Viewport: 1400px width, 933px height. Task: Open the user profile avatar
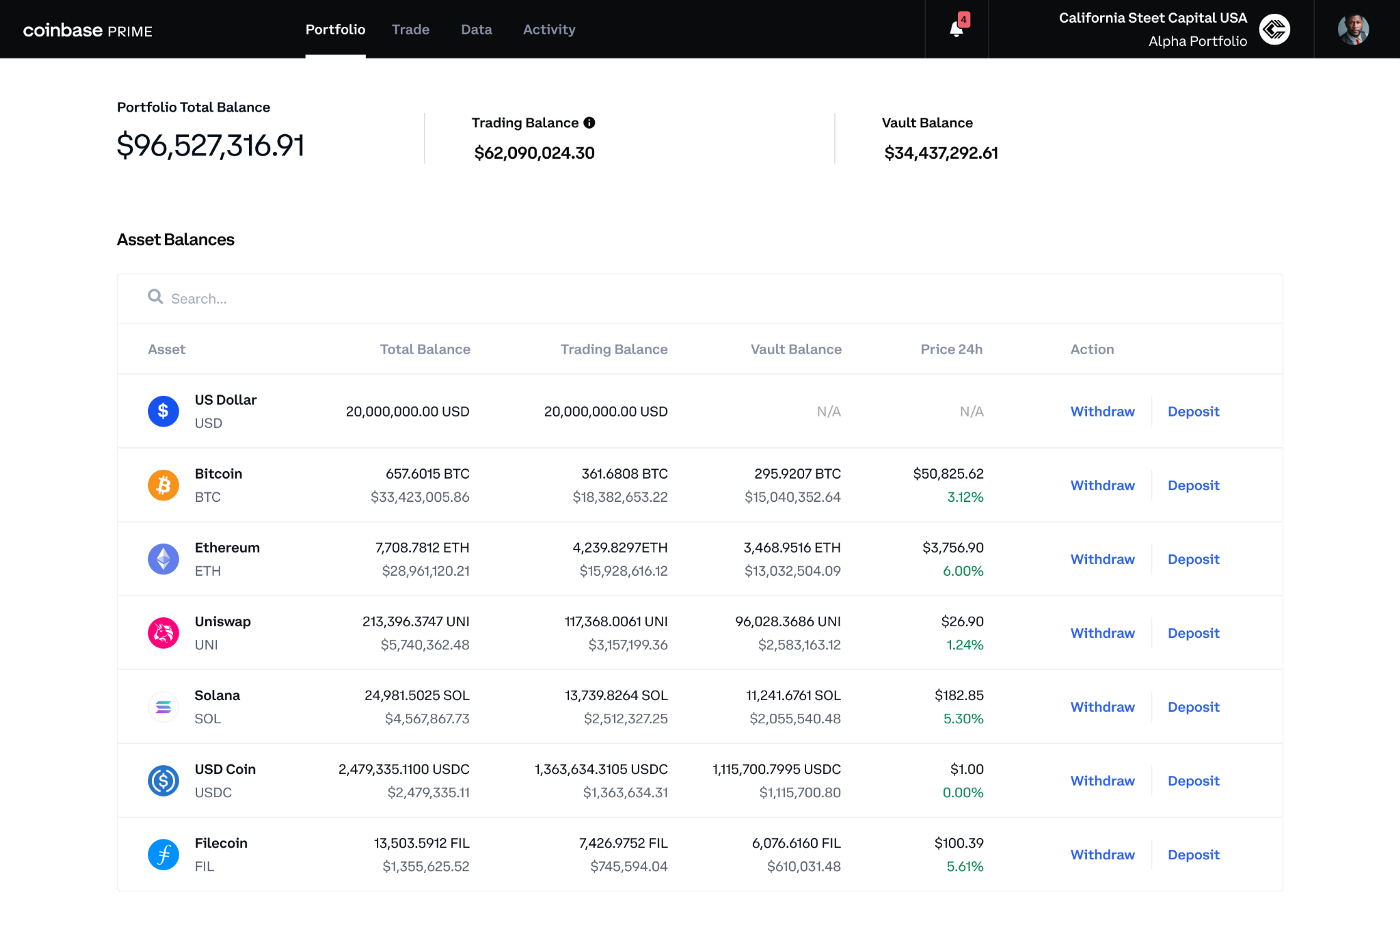(1353, 29)
